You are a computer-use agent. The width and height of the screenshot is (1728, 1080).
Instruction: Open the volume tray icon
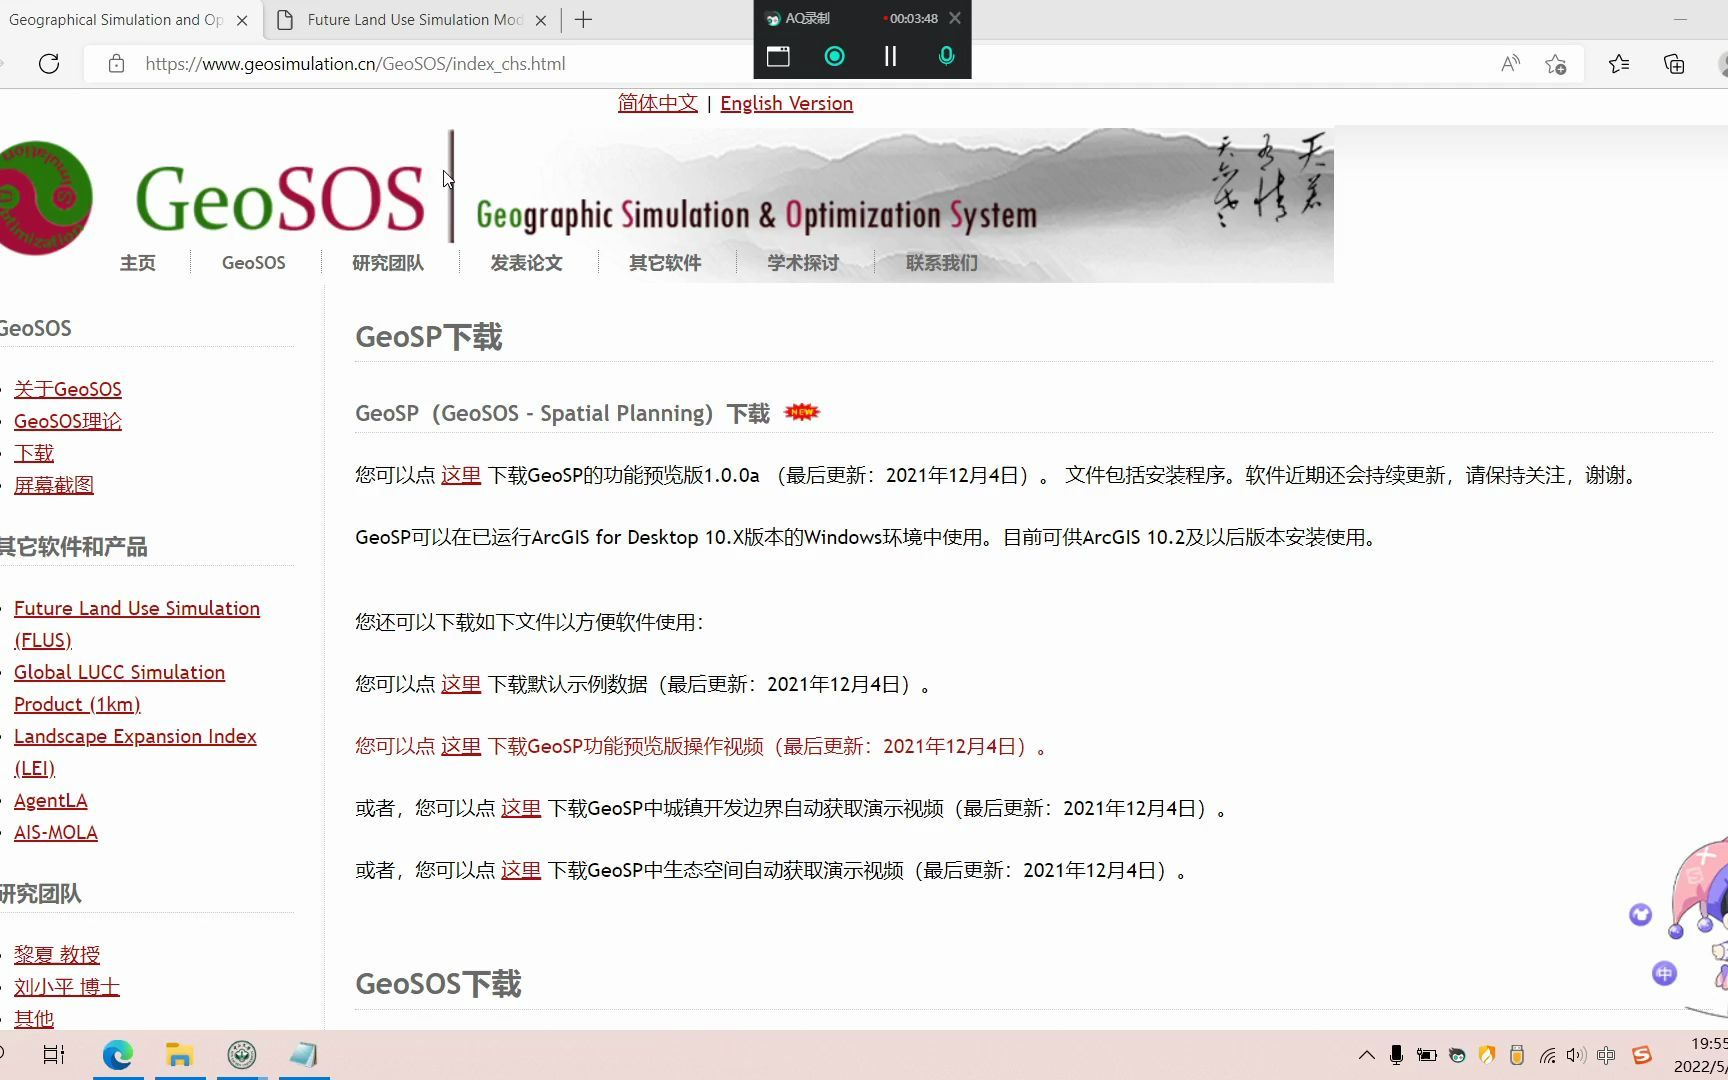tap(1576, 1055)
